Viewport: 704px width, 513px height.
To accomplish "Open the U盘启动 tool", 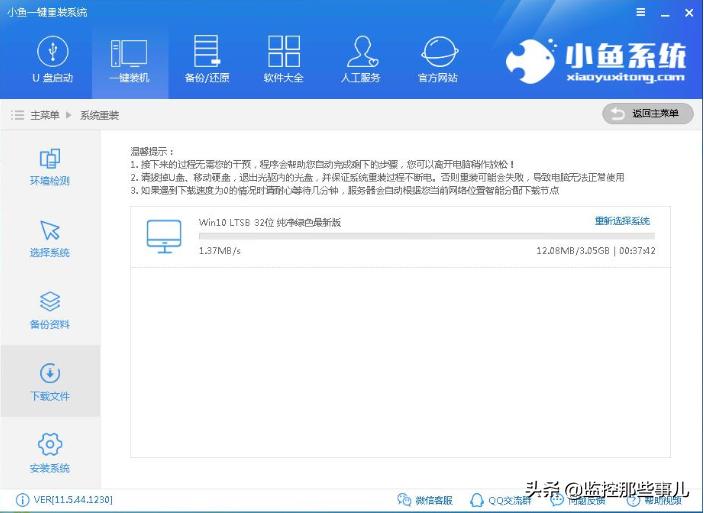I will click(53, 59).
